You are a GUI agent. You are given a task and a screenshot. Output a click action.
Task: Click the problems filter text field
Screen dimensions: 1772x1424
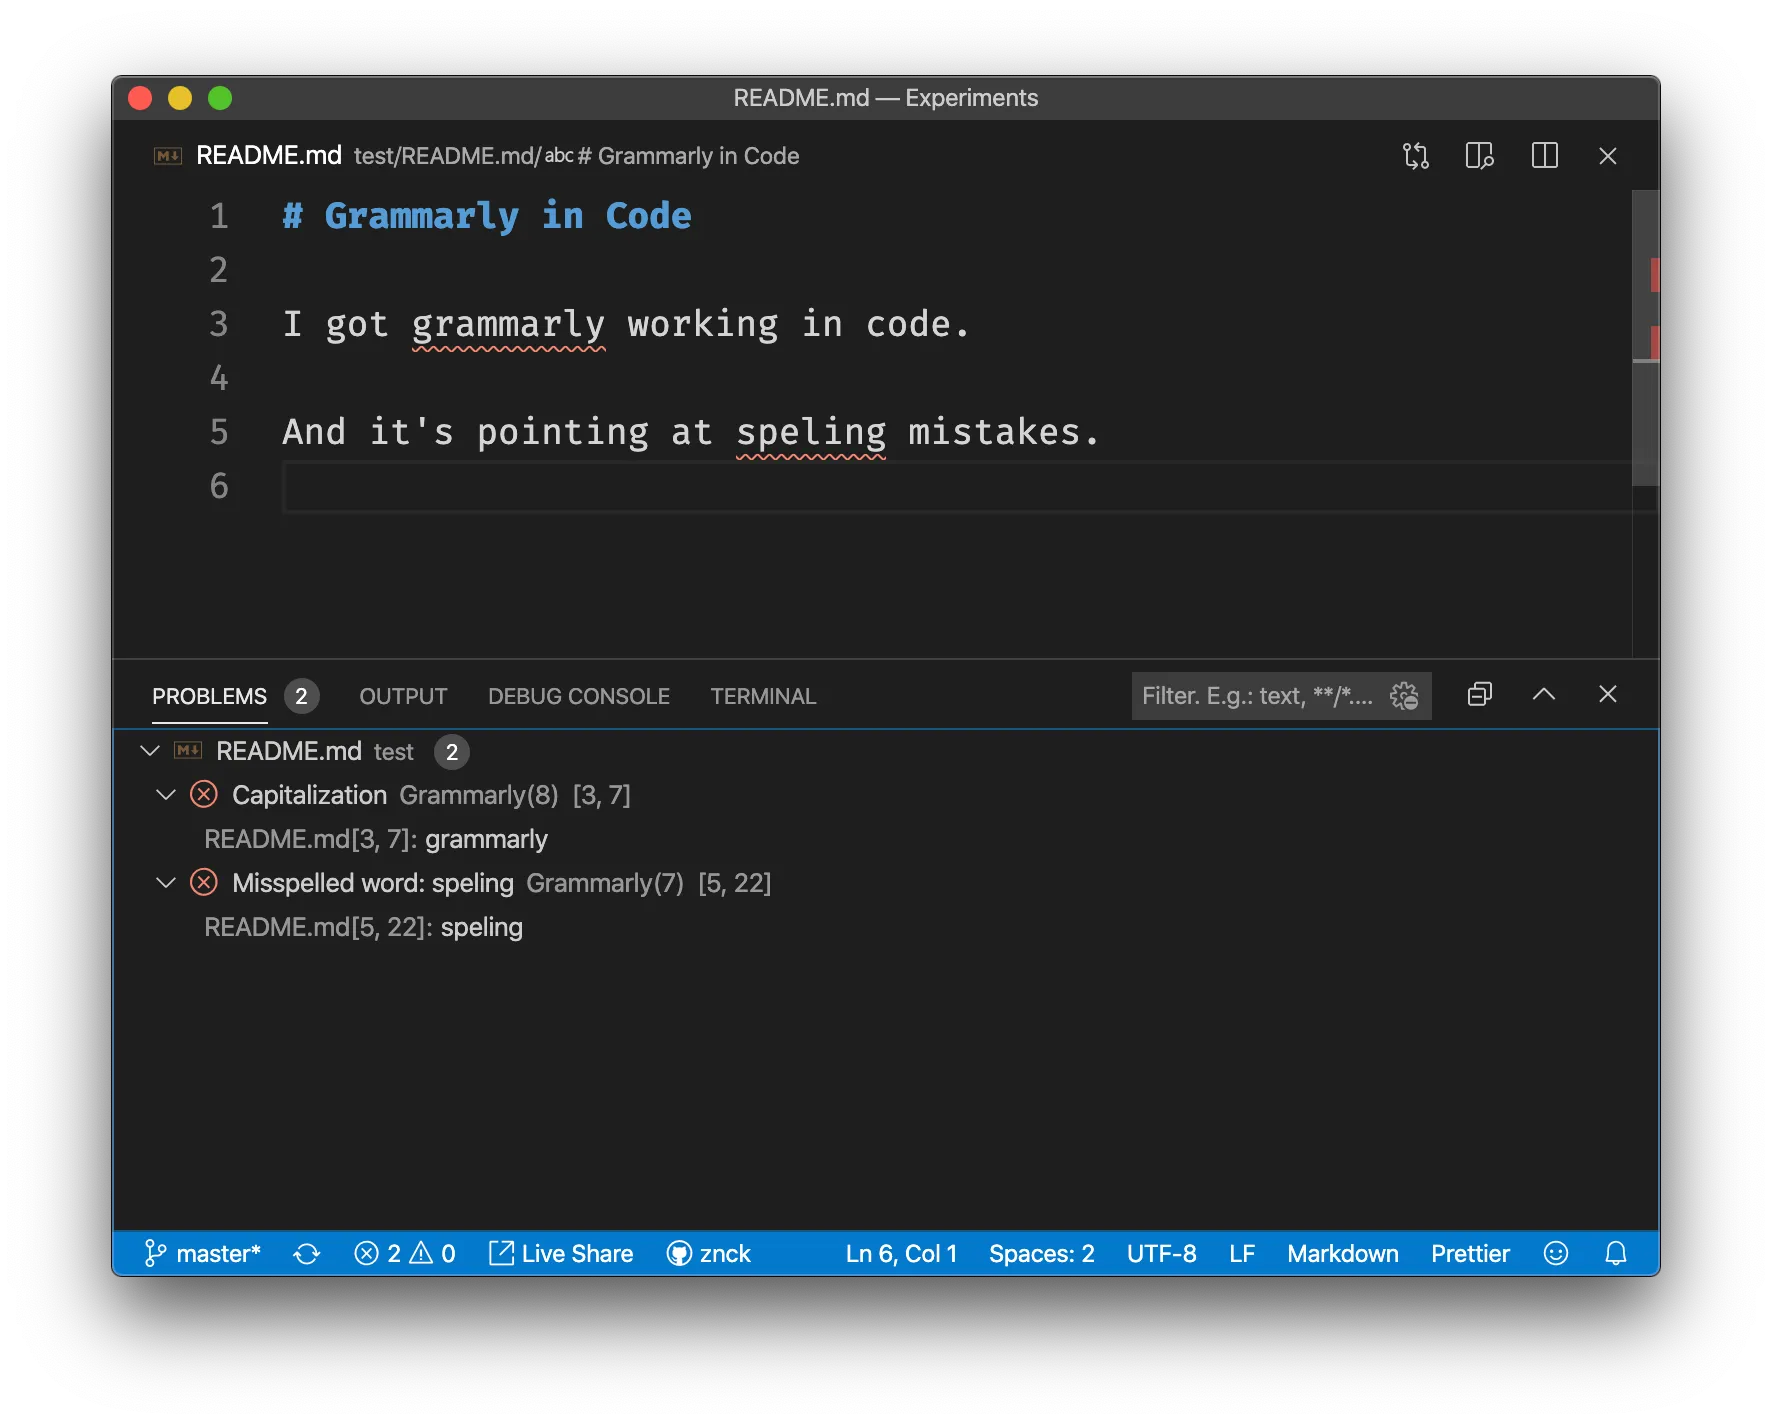pyautogui.click(x=1257, y=696)
